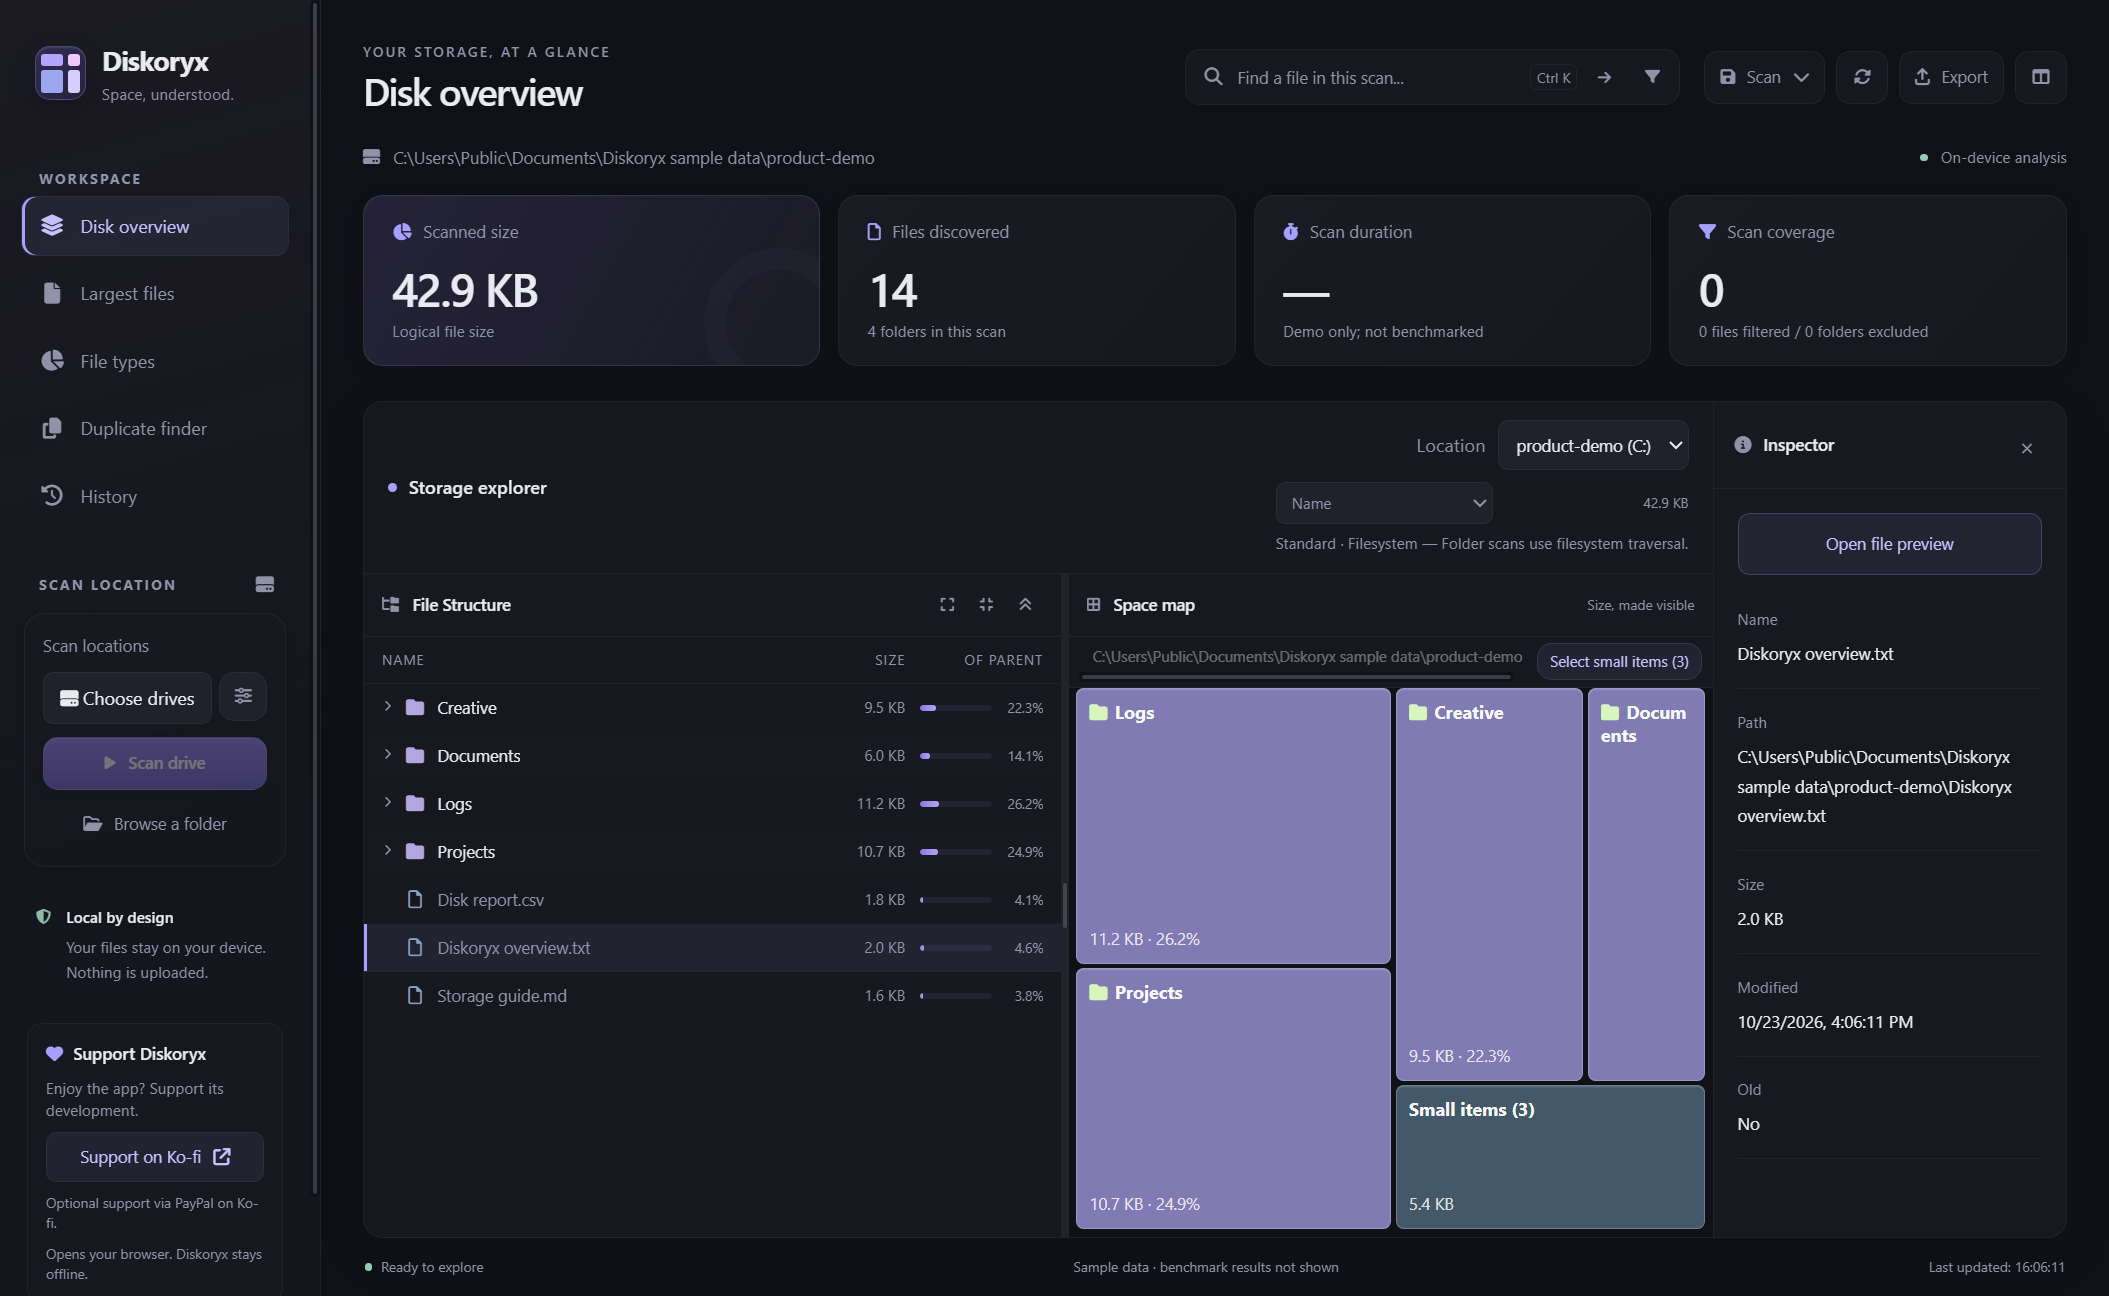Select the Logs block in the space map
Screen dimensions: 2109x1296
(1233, 826)
